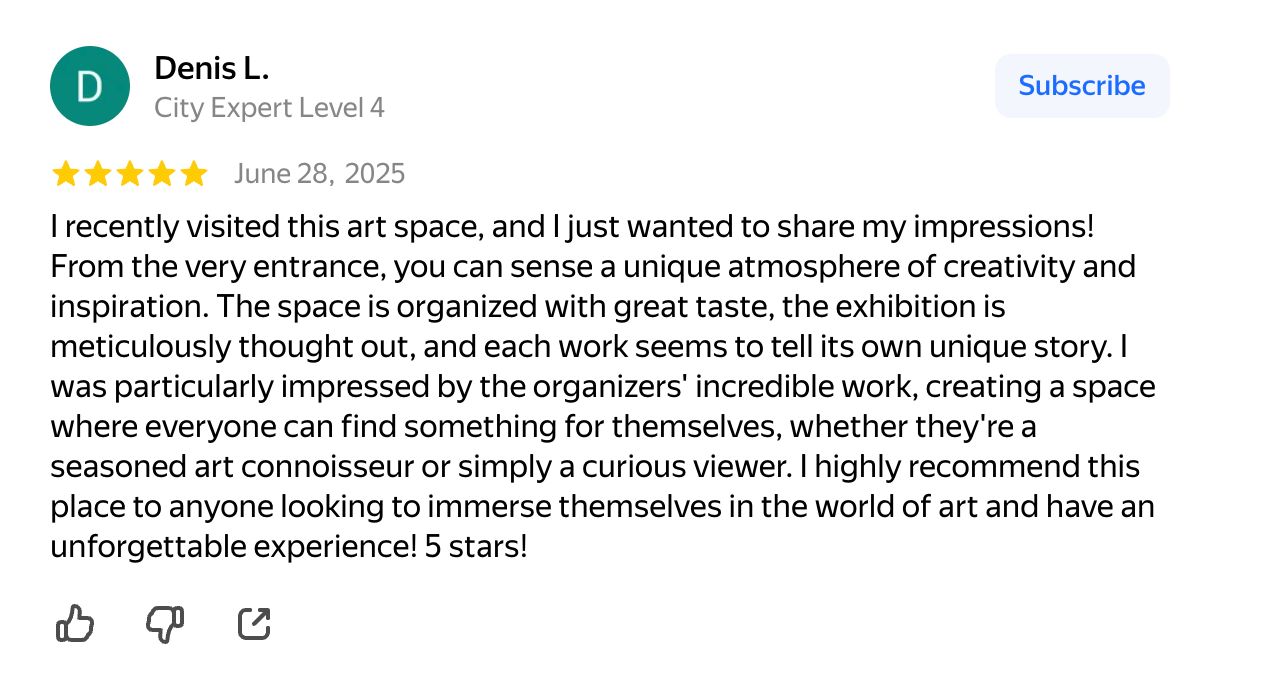Open Denis L.'s profile name
This screenshot has height=674, width=1284.
(212, 69)
